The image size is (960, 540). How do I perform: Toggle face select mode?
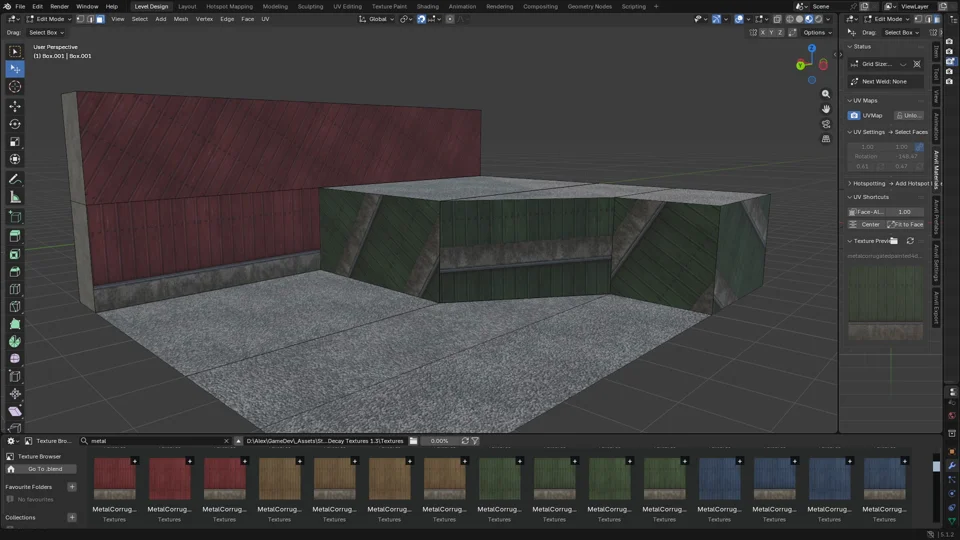[x=100, y=19]
